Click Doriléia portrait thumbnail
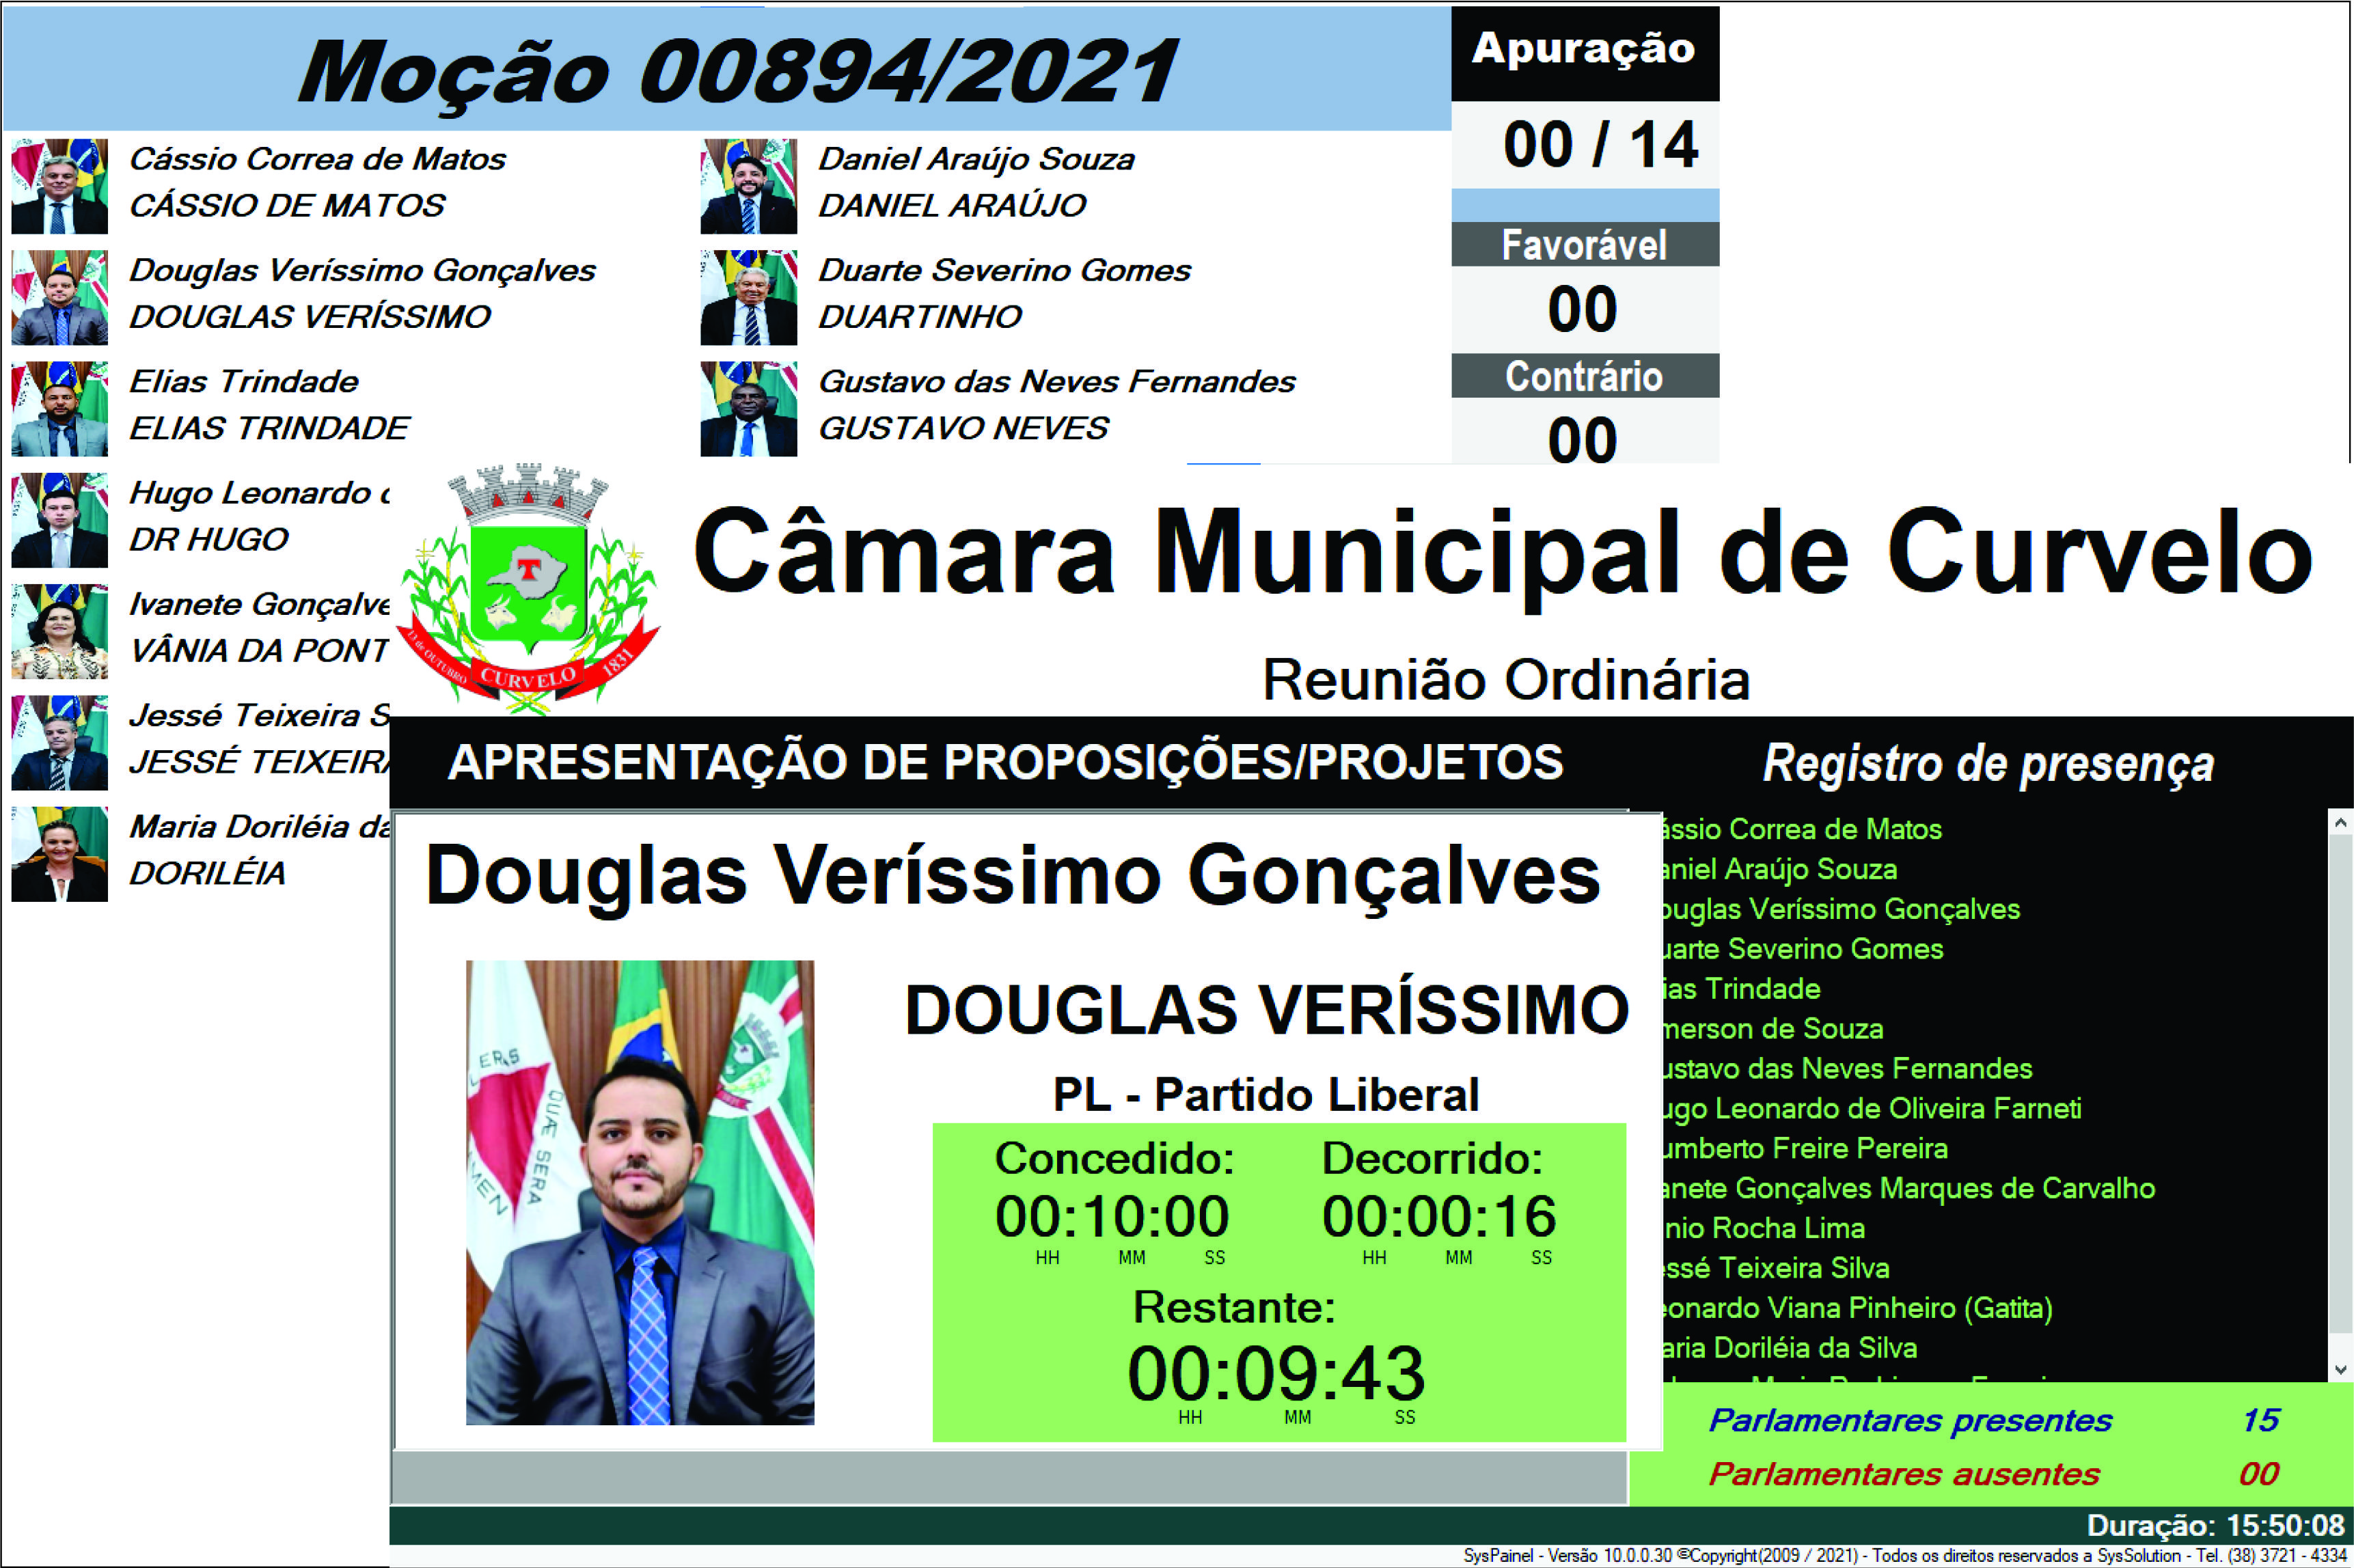Screen dimensions: 2354x1568 pos(59,854)
